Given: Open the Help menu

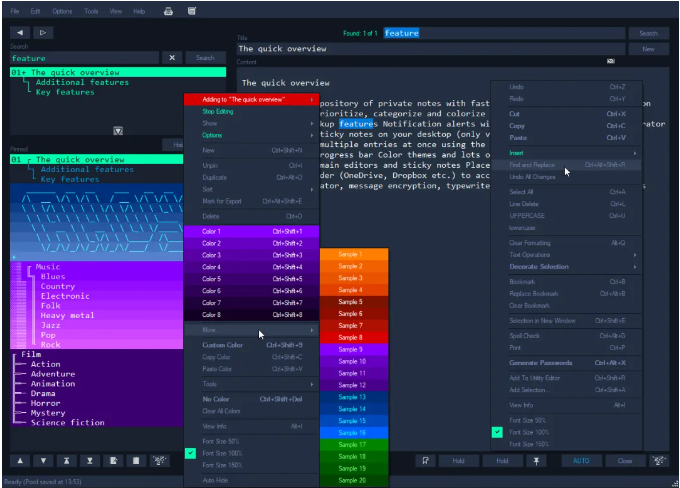Looking at the screenshot, I should click(139, 11).
